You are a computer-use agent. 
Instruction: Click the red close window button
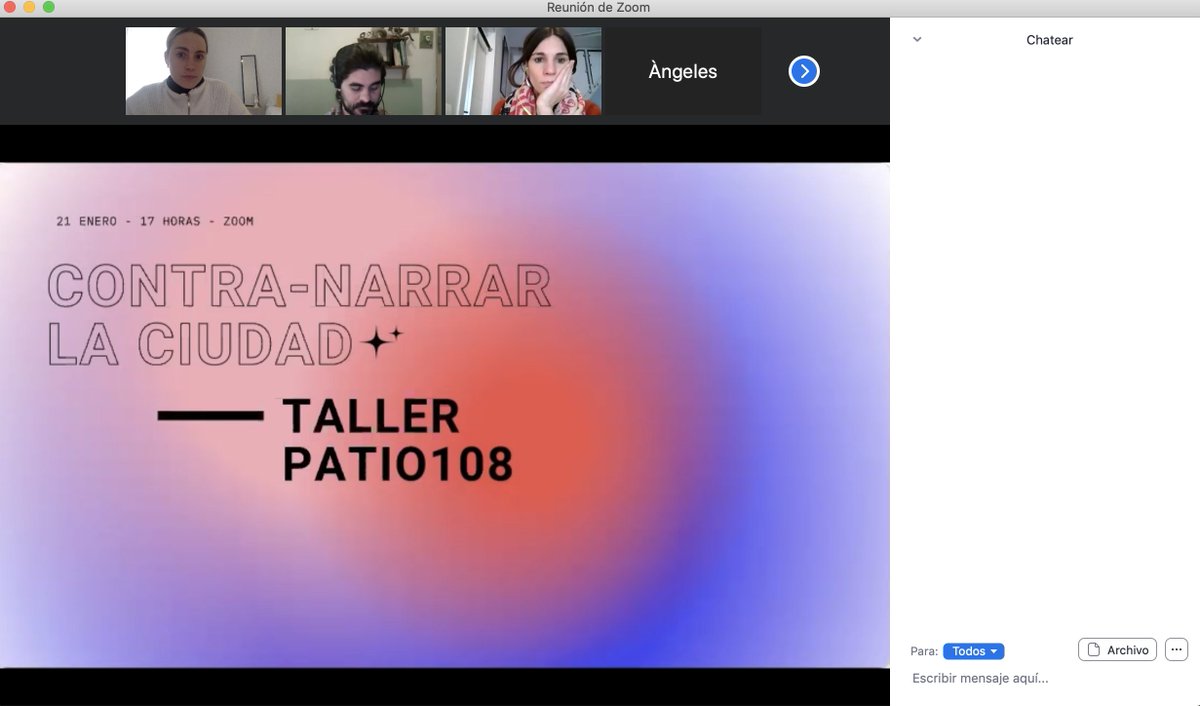(9, 7)
